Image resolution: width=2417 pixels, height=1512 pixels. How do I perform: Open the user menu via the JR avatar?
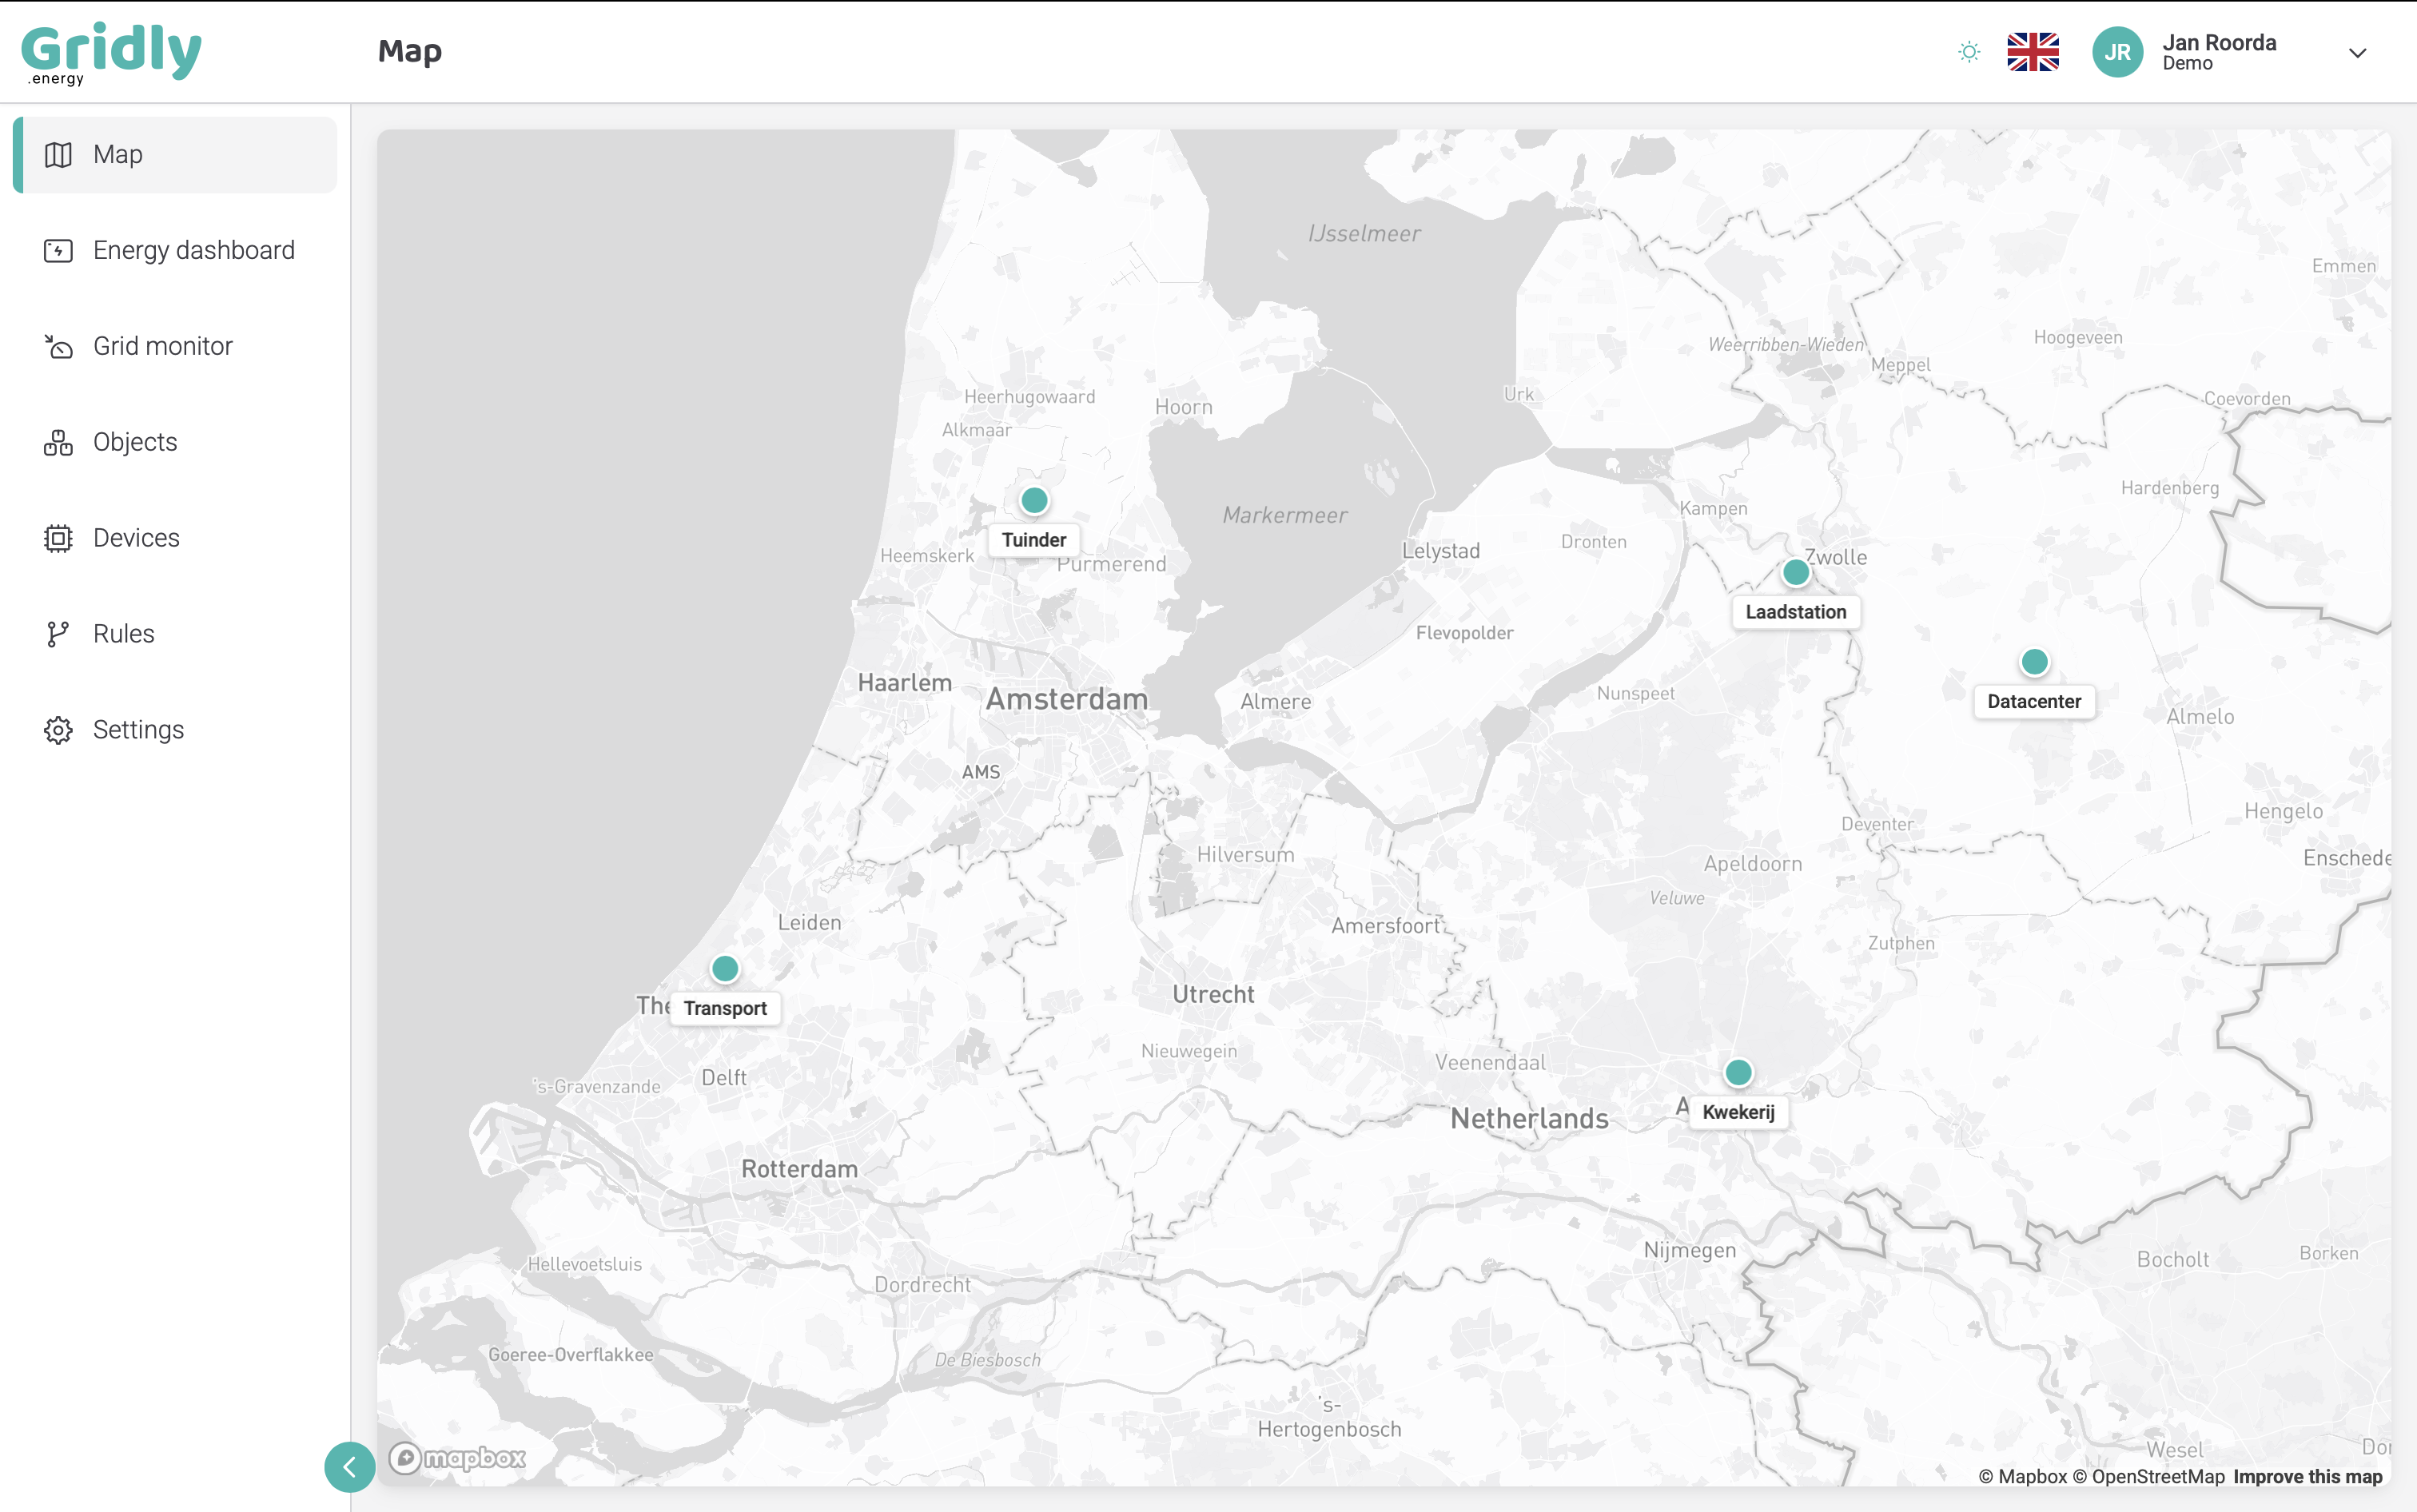coord(2119,52)
